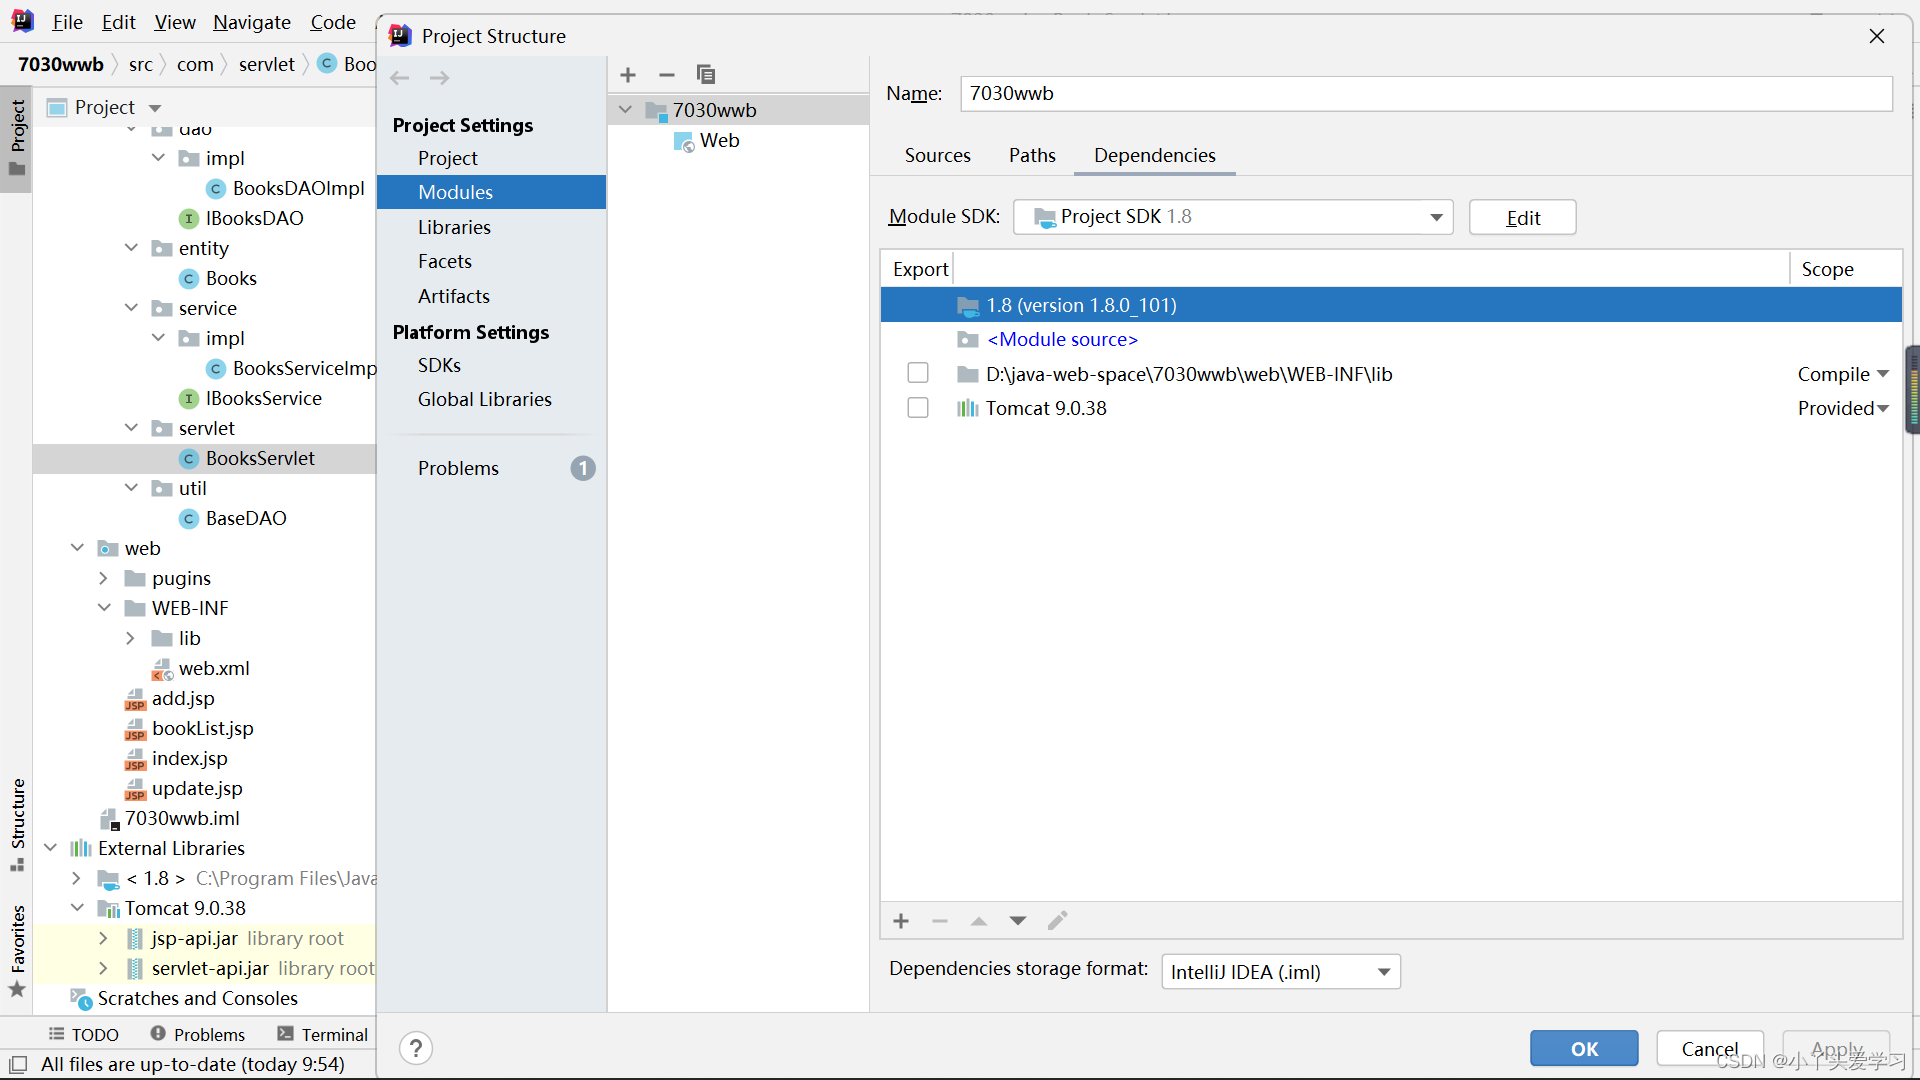
Task: Expand the pugins folder
Action: point(103,578)
